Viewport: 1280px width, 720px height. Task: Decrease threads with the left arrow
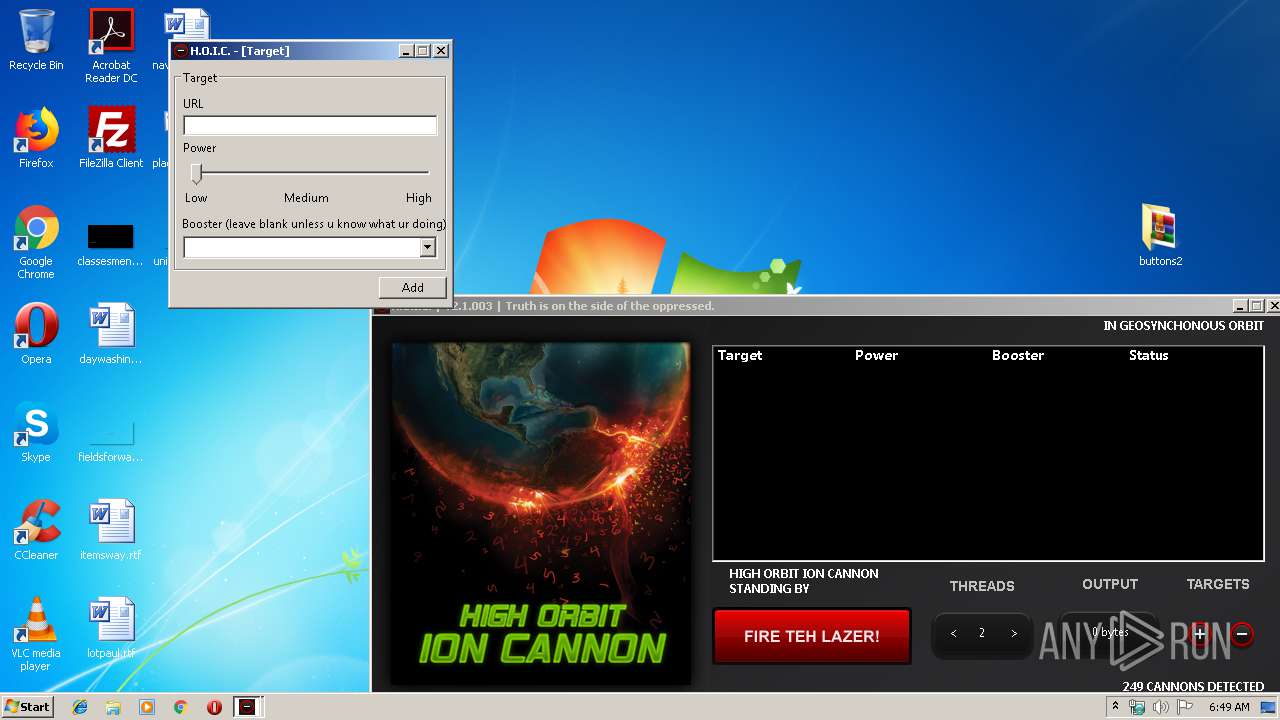click(953, 633)
